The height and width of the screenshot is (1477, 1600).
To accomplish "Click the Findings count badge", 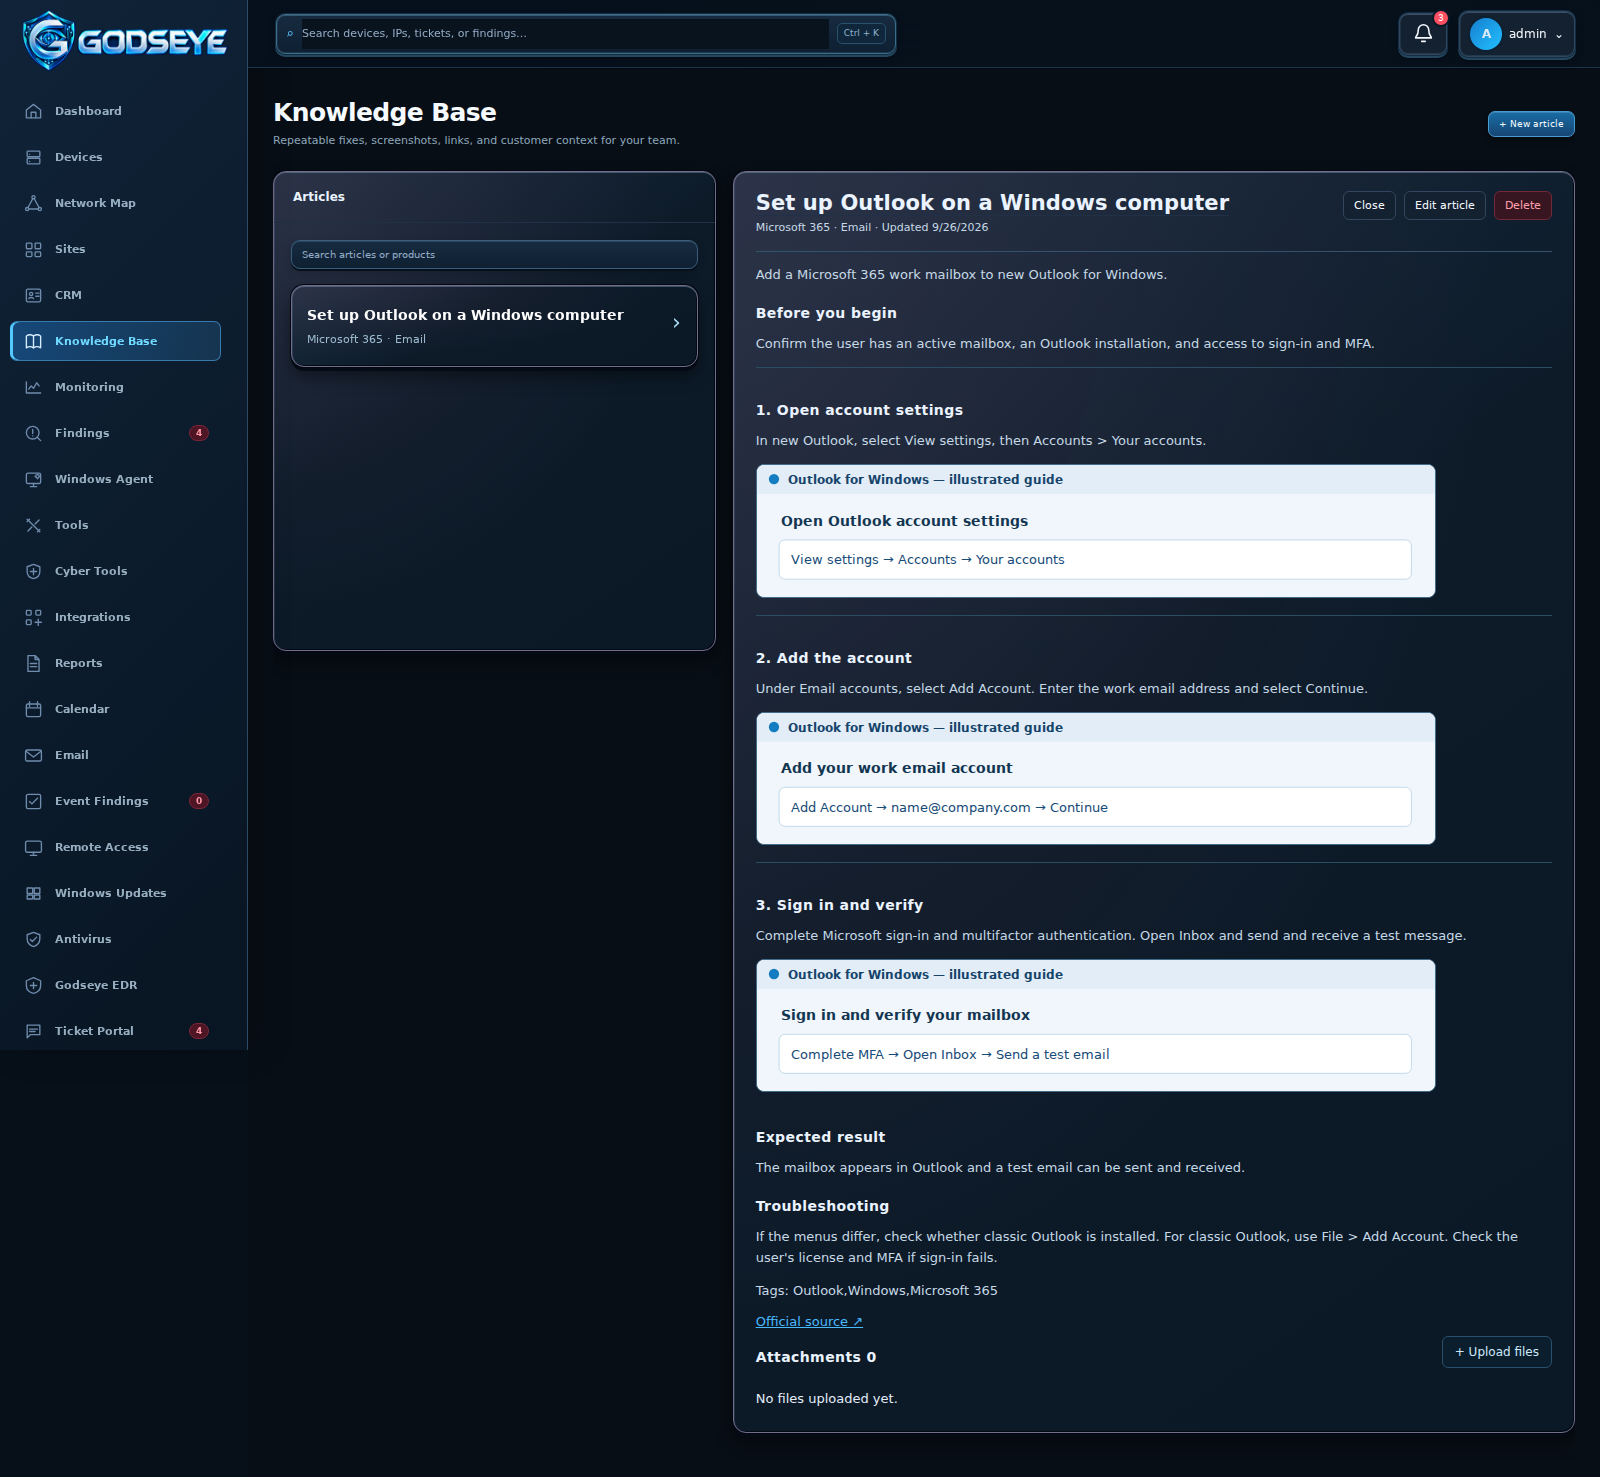I will (x=199, y=433).
